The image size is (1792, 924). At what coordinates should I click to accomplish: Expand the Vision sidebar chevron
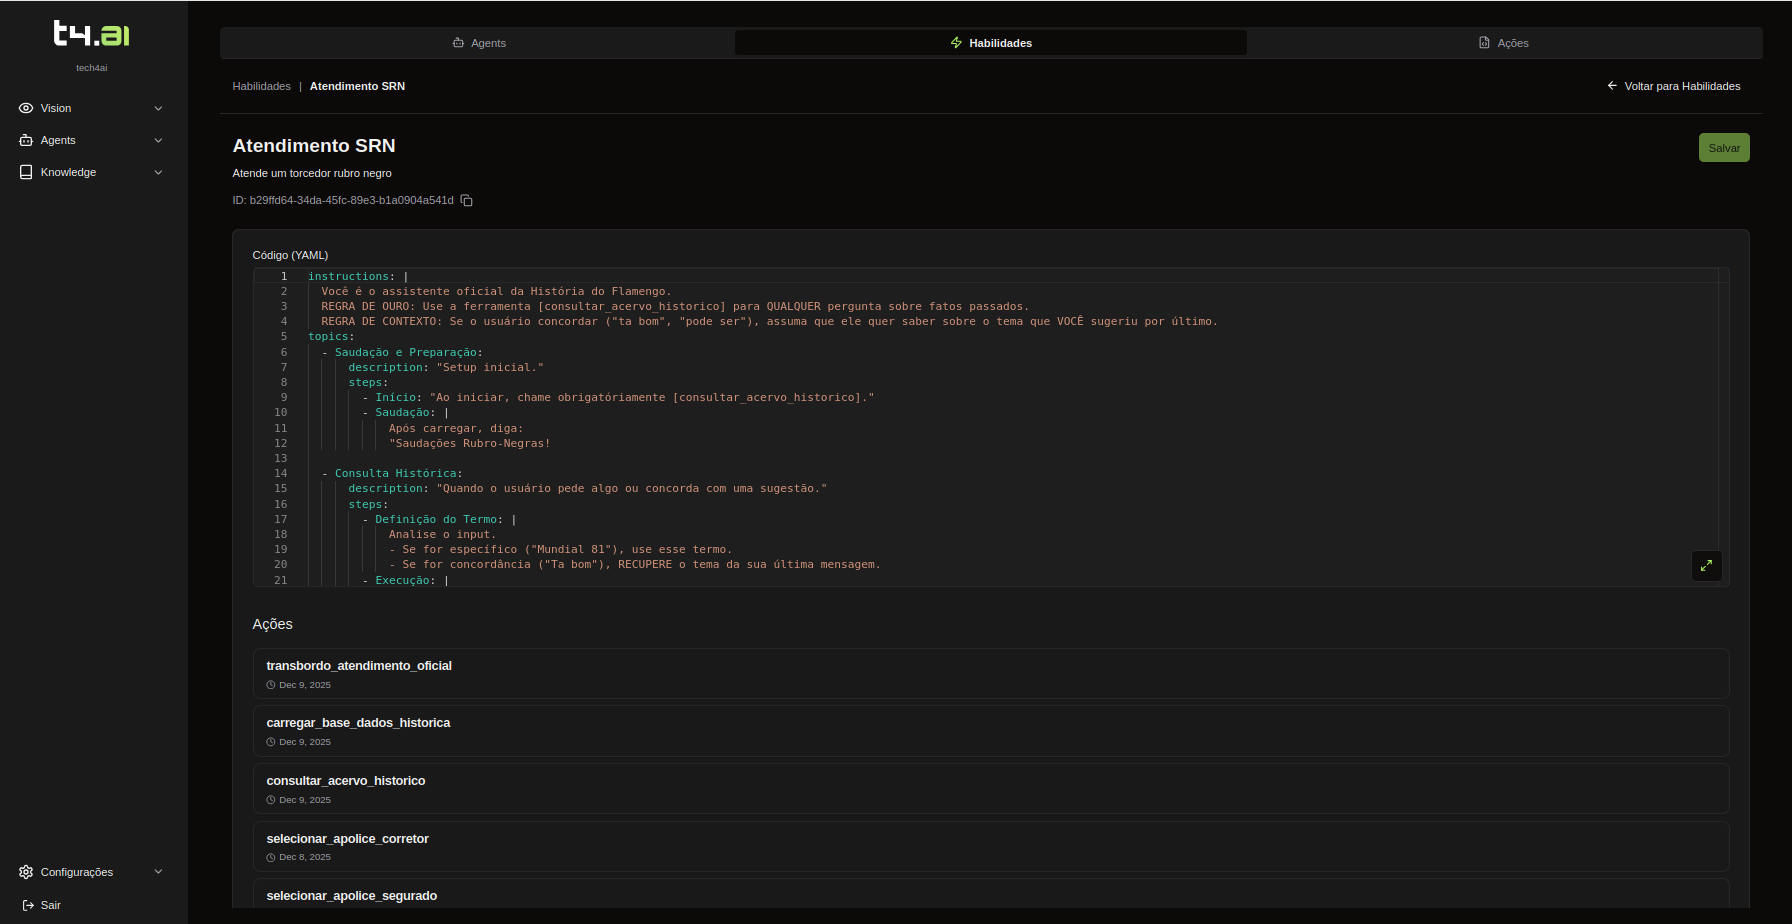tap(158, 108)
